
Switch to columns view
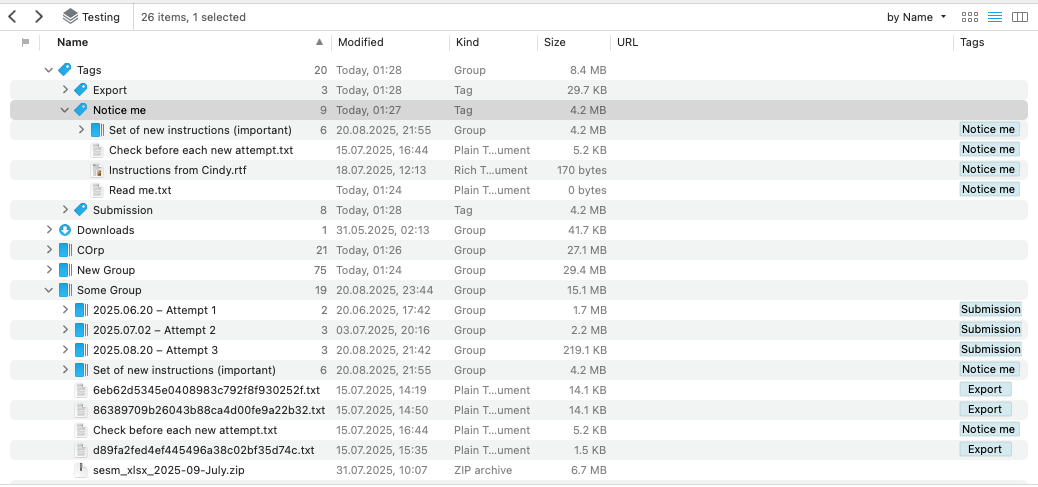[1020, 17]
